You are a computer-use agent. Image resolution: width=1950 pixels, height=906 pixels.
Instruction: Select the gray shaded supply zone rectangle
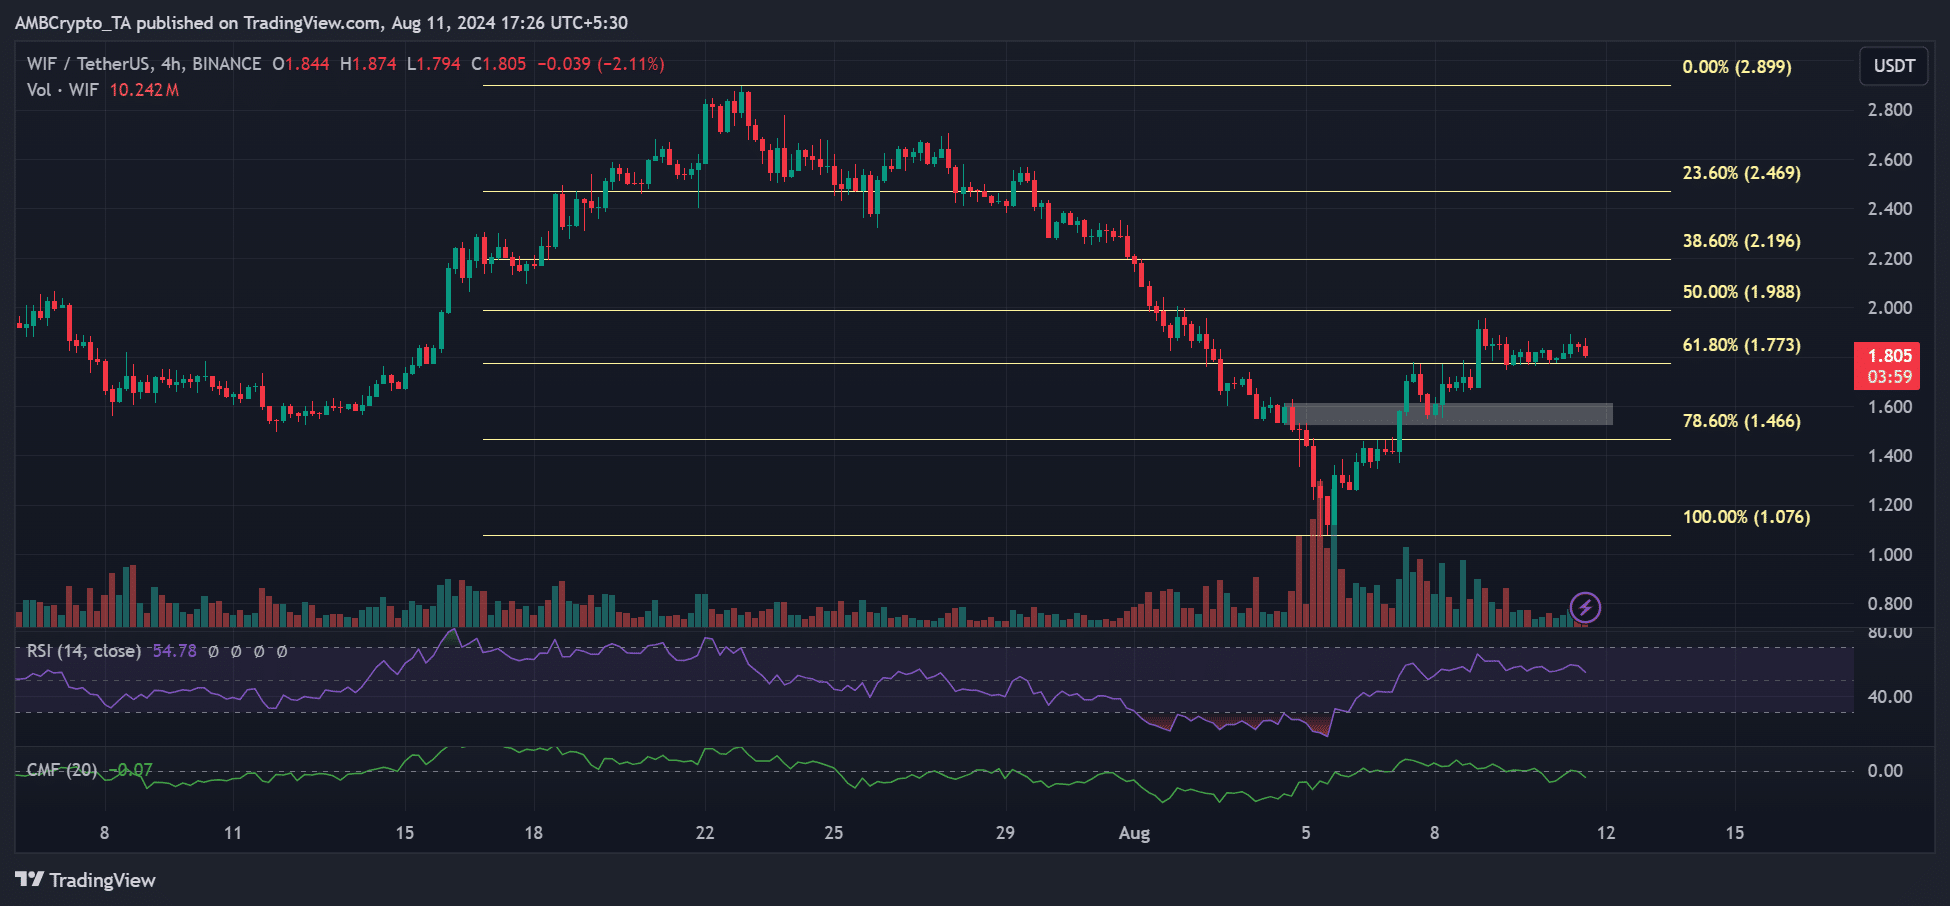pyautogui.click(x=1452, y=414)
